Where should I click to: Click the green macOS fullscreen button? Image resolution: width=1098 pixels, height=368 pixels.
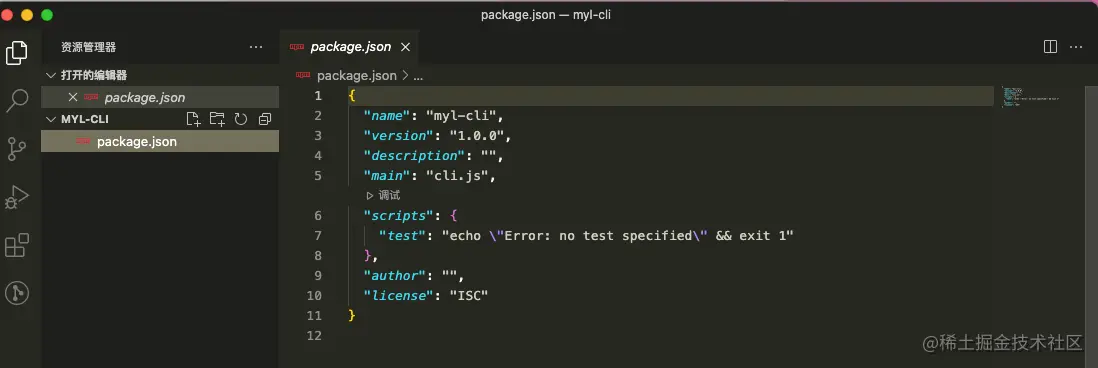point(47,15)
